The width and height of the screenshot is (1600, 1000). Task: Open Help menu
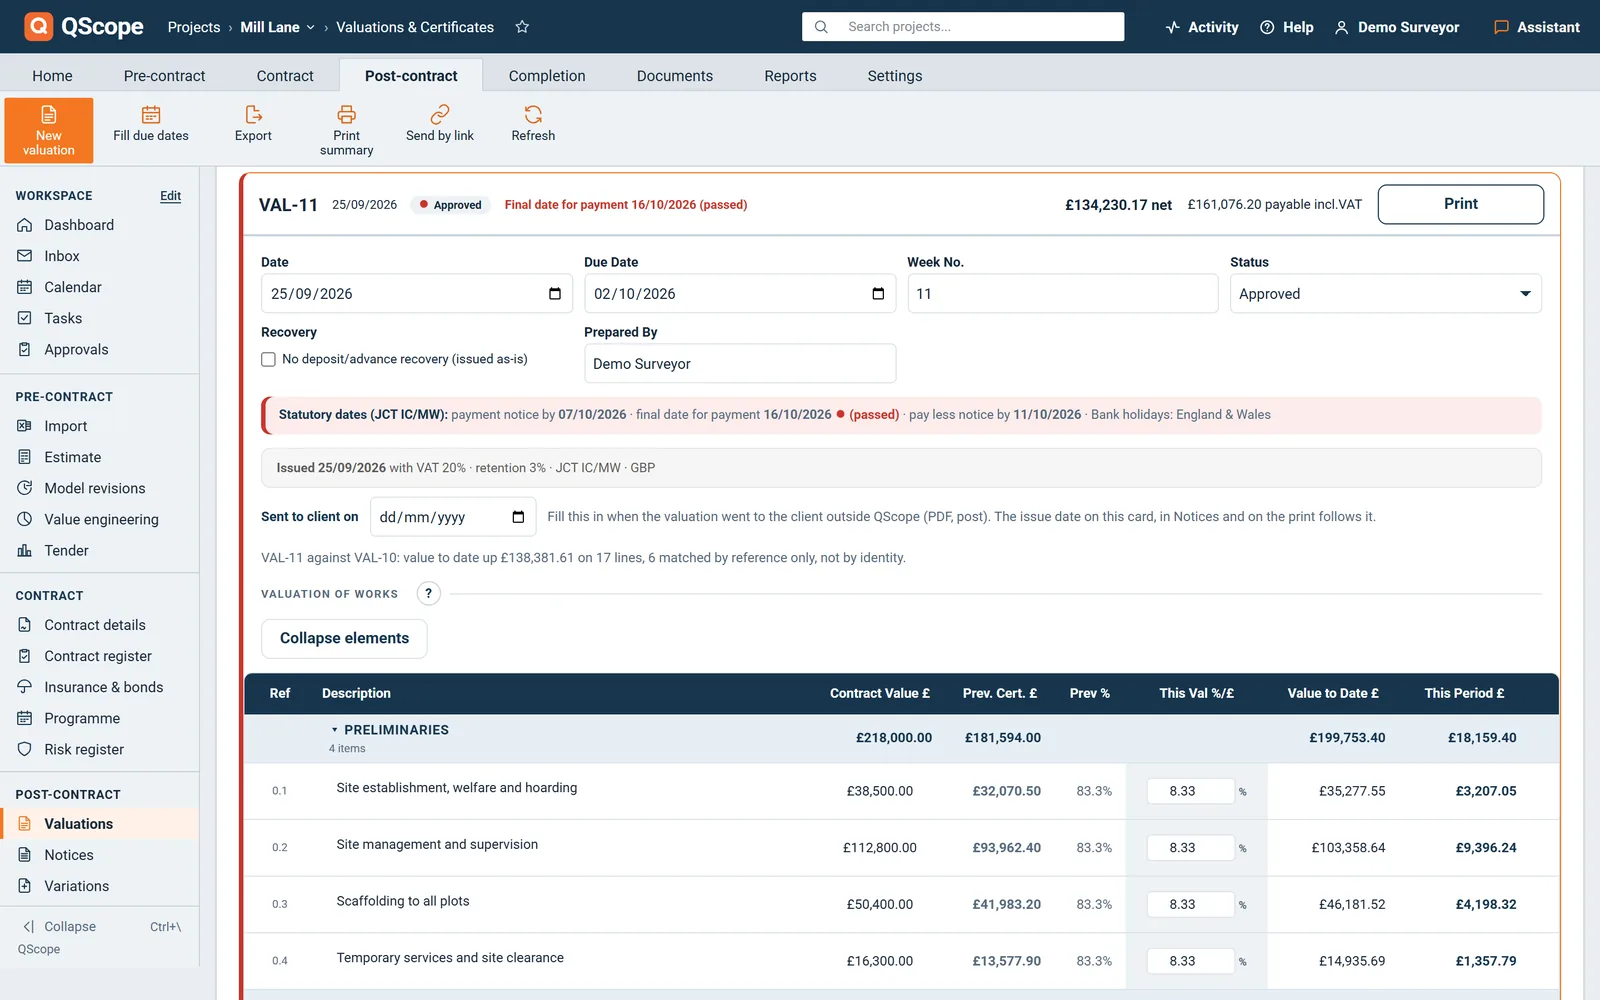(1287, 27)
